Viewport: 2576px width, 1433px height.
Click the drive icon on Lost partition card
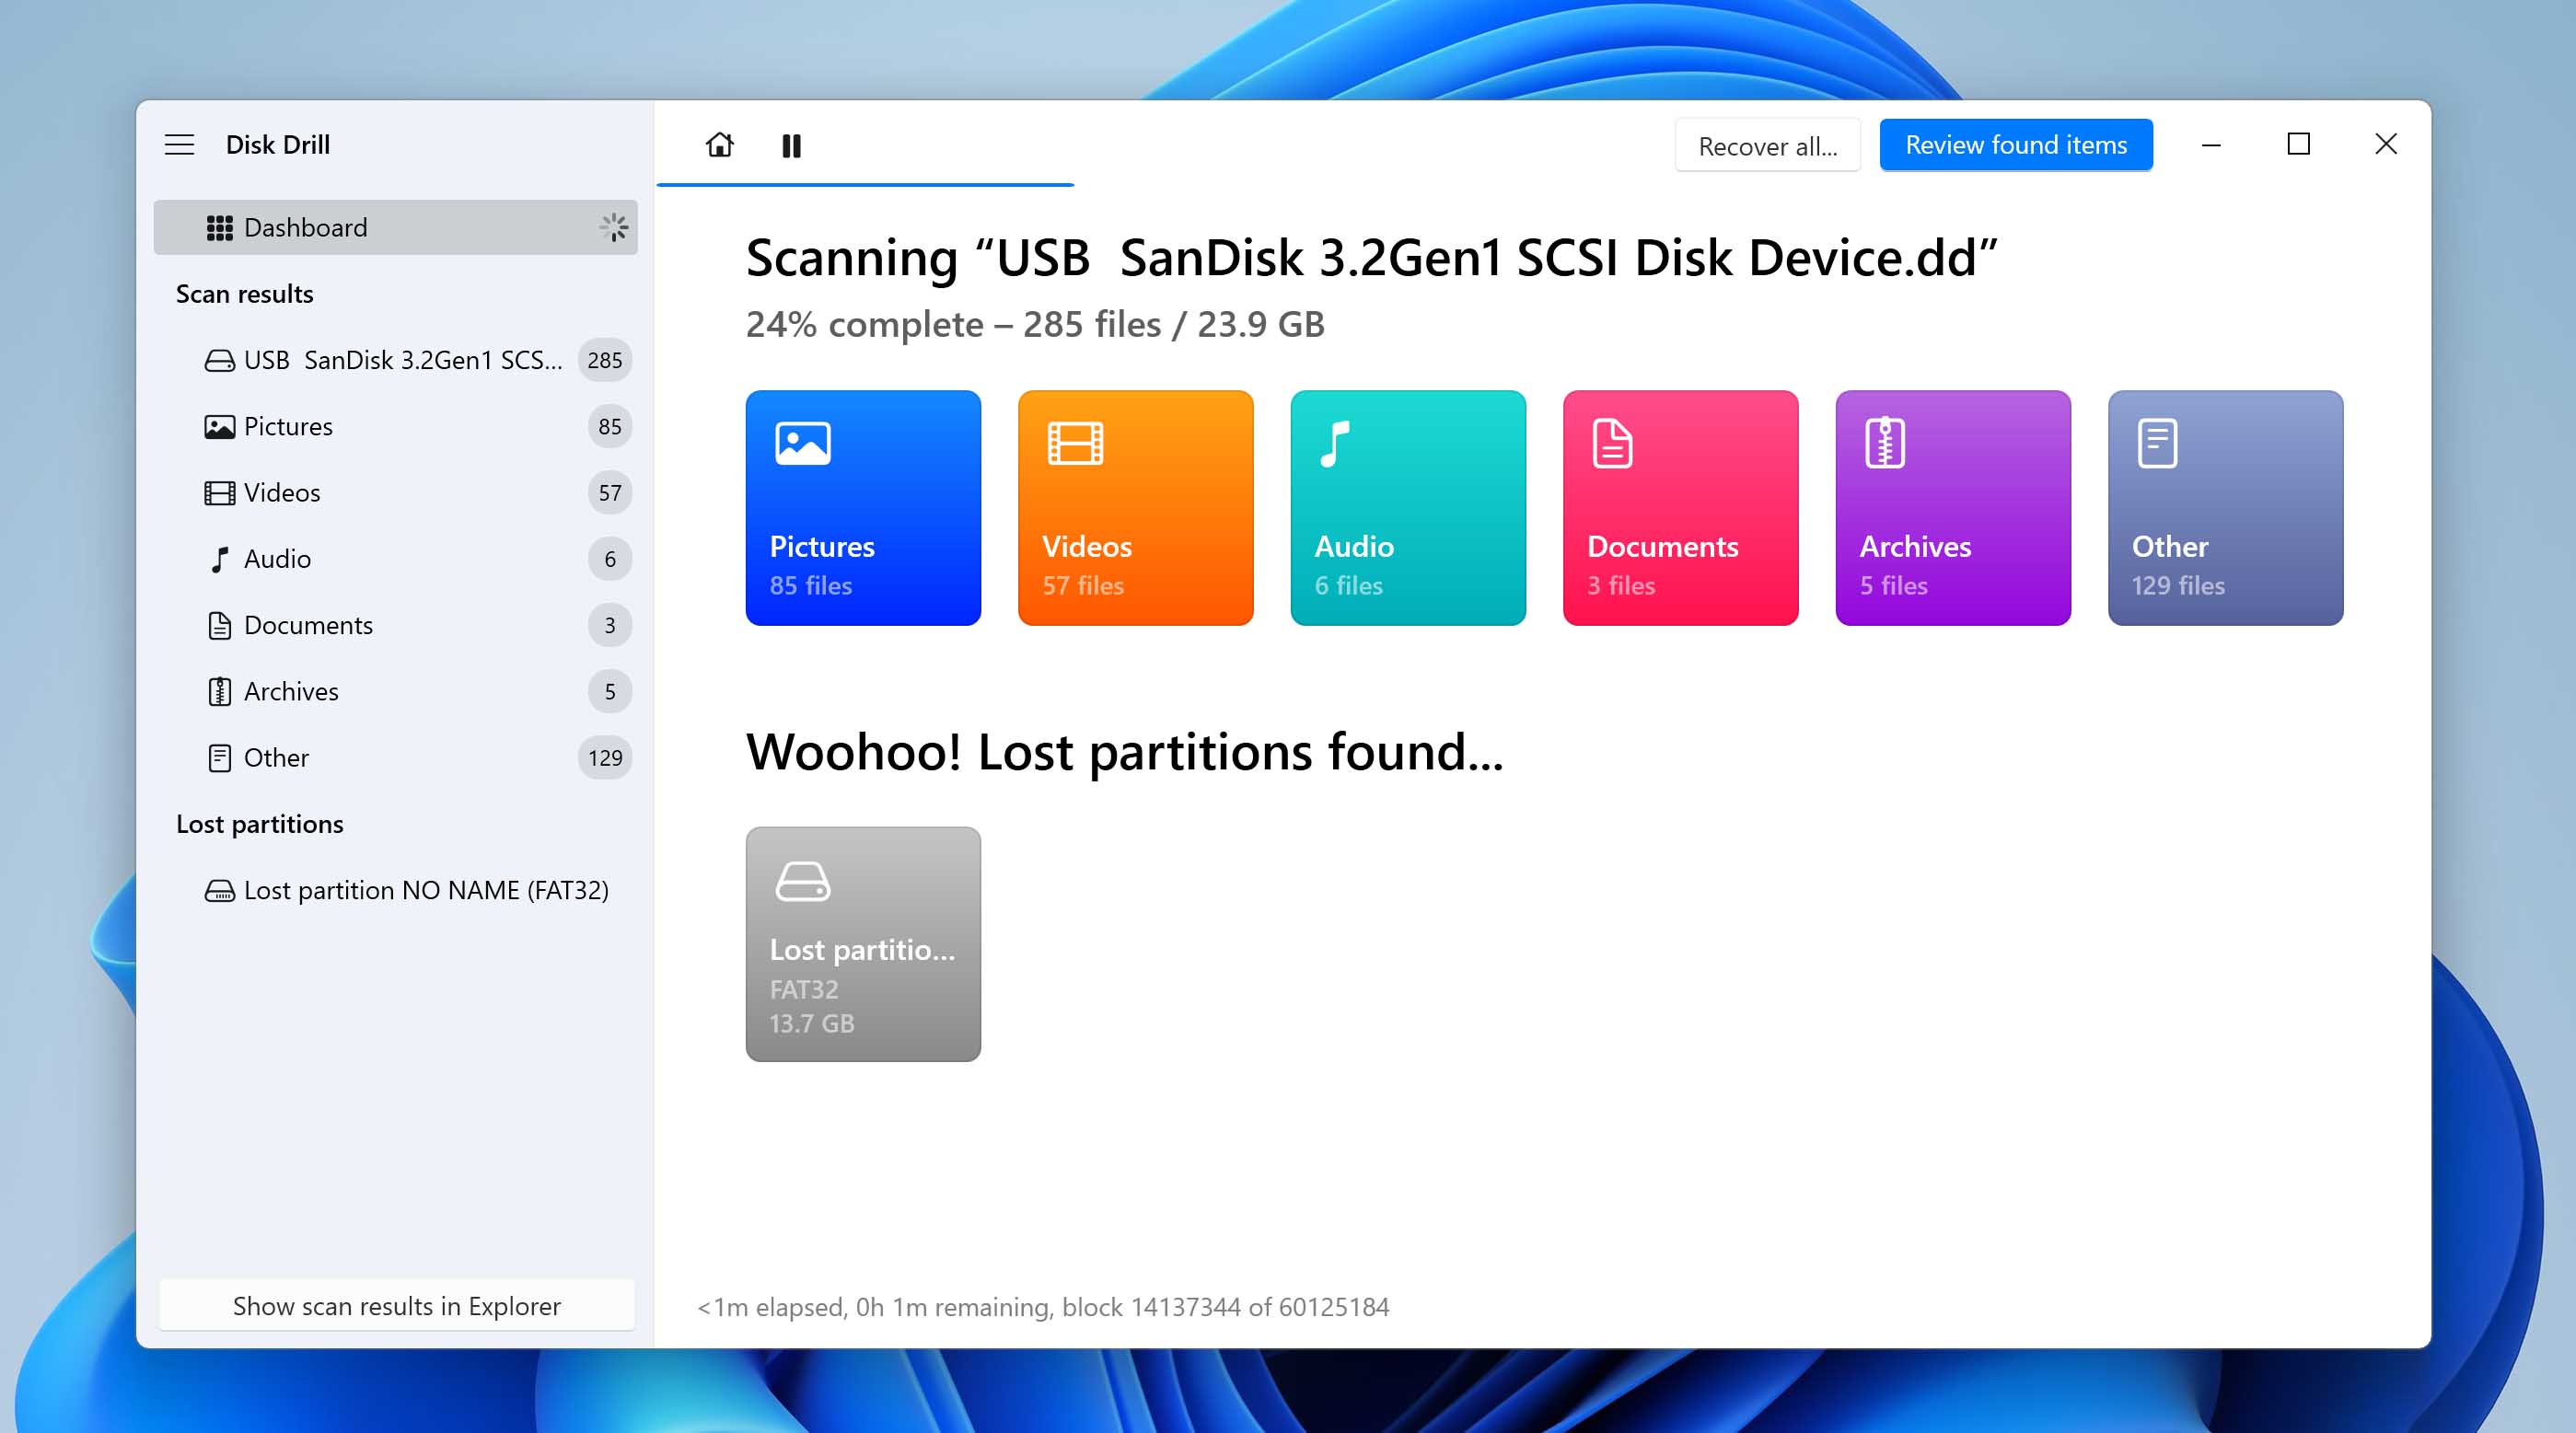pyautogui.click(x=803, y=881)
